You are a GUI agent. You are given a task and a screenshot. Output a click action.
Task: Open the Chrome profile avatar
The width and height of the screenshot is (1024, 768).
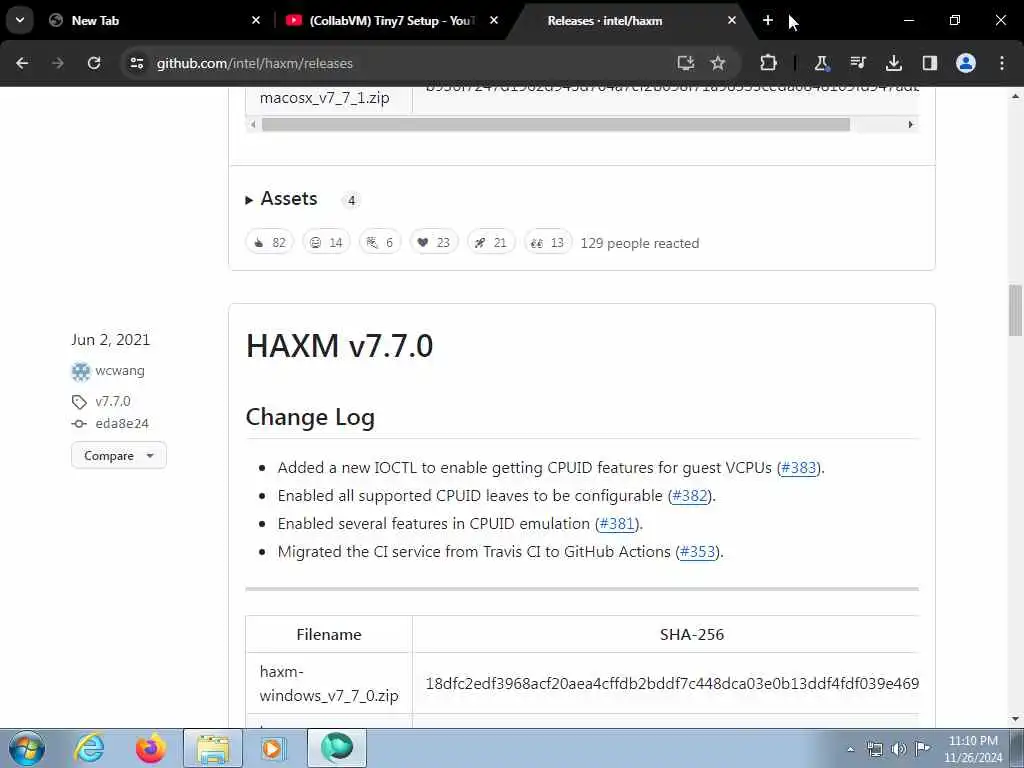[x=966, y=63]
